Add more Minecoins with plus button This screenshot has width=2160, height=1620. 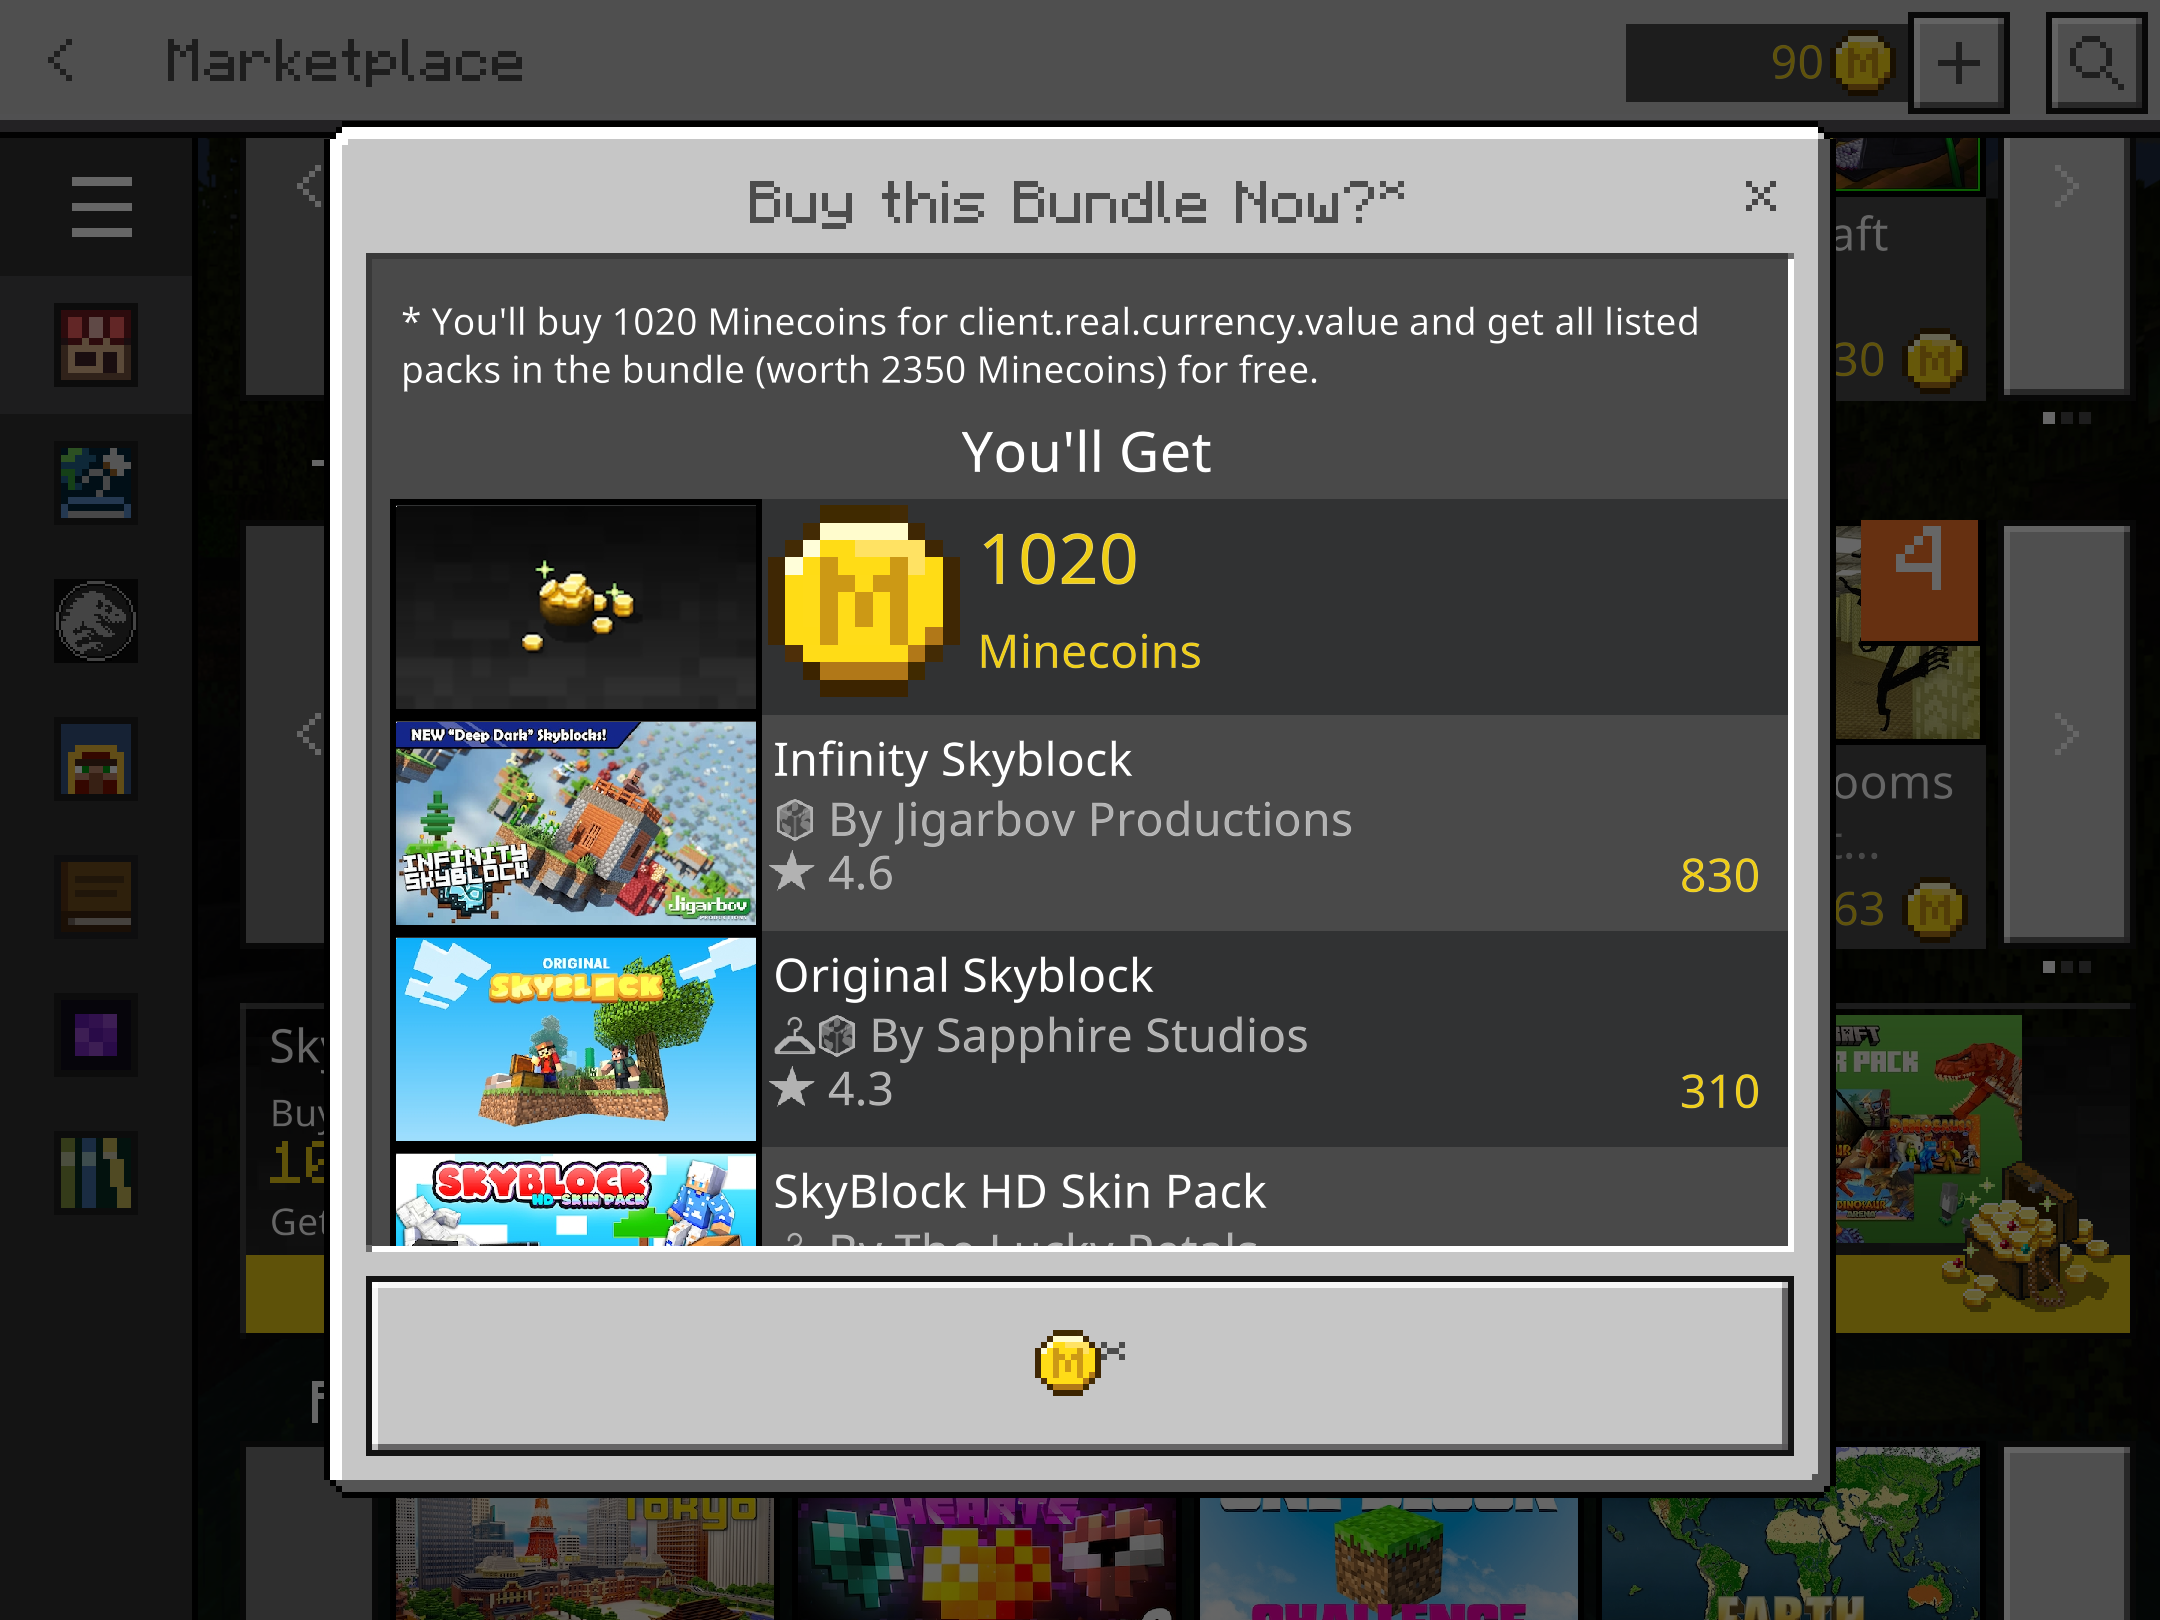pos(1958,63)
